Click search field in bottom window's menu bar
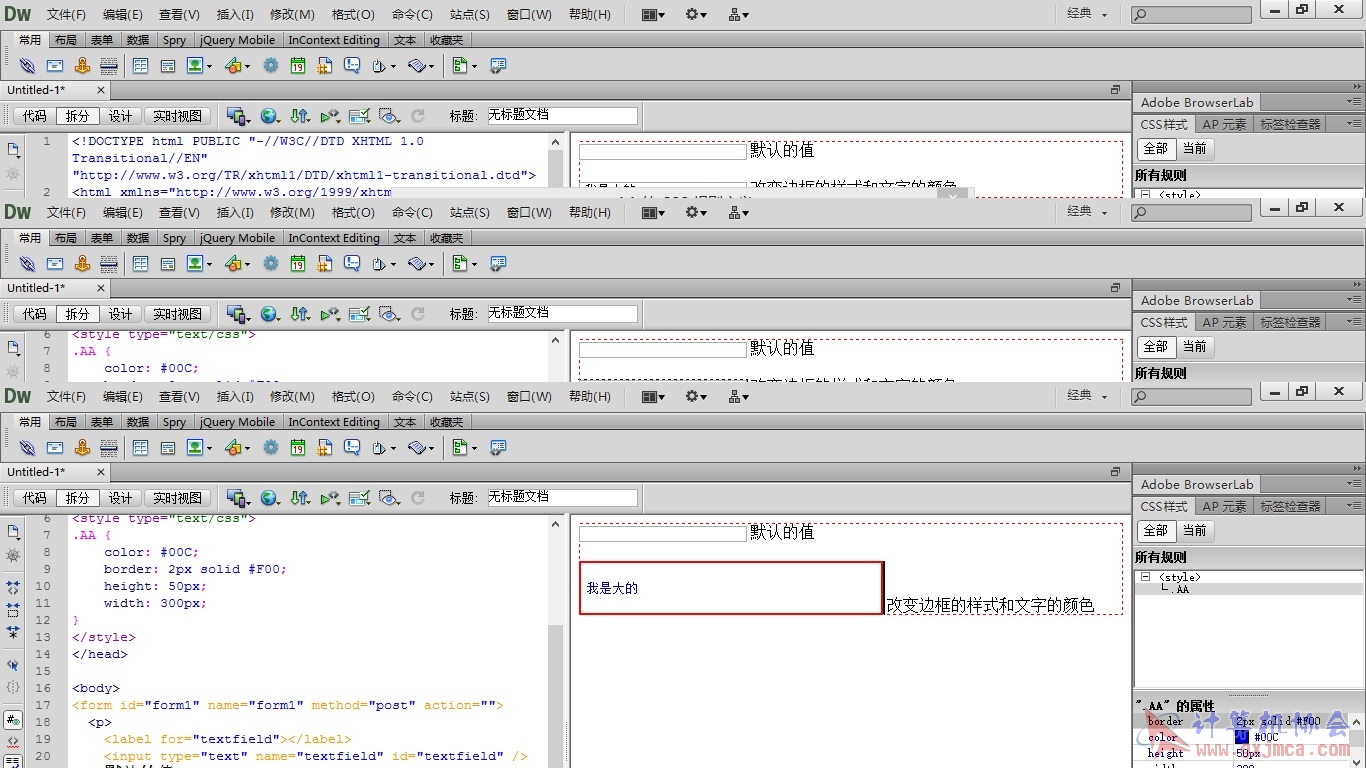 click(x=1191, y=397)
